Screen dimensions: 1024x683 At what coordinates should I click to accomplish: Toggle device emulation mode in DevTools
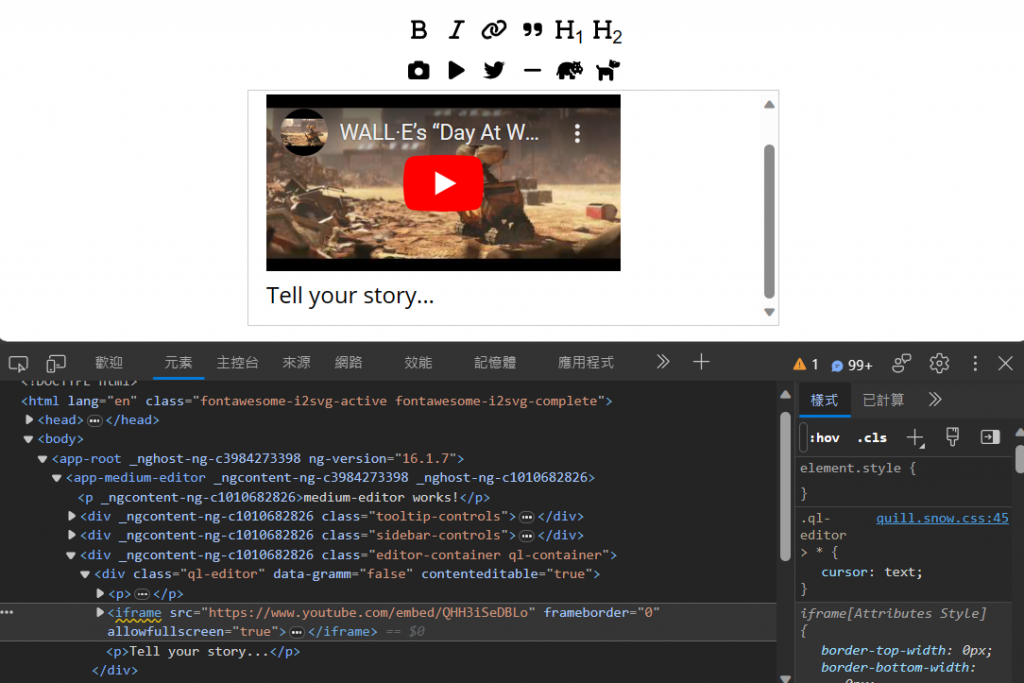pyautogui.click(x=56, y=363)
